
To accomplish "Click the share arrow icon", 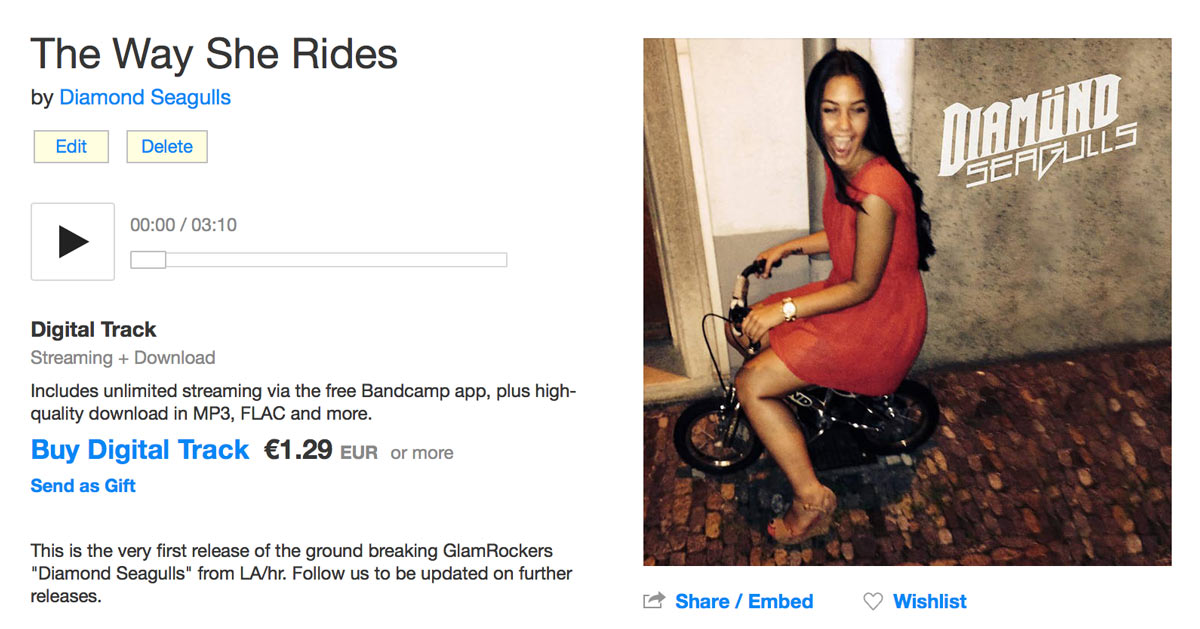I will point(654,601).
